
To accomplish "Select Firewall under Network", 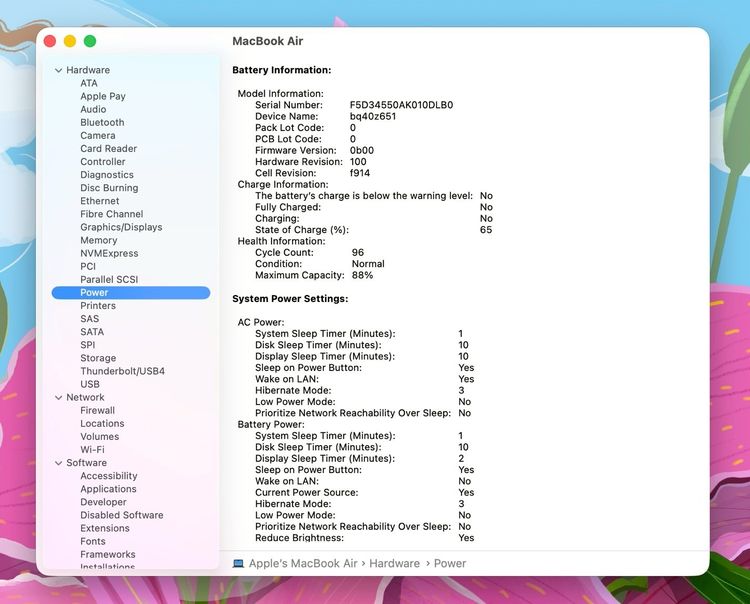I will 98,410.
